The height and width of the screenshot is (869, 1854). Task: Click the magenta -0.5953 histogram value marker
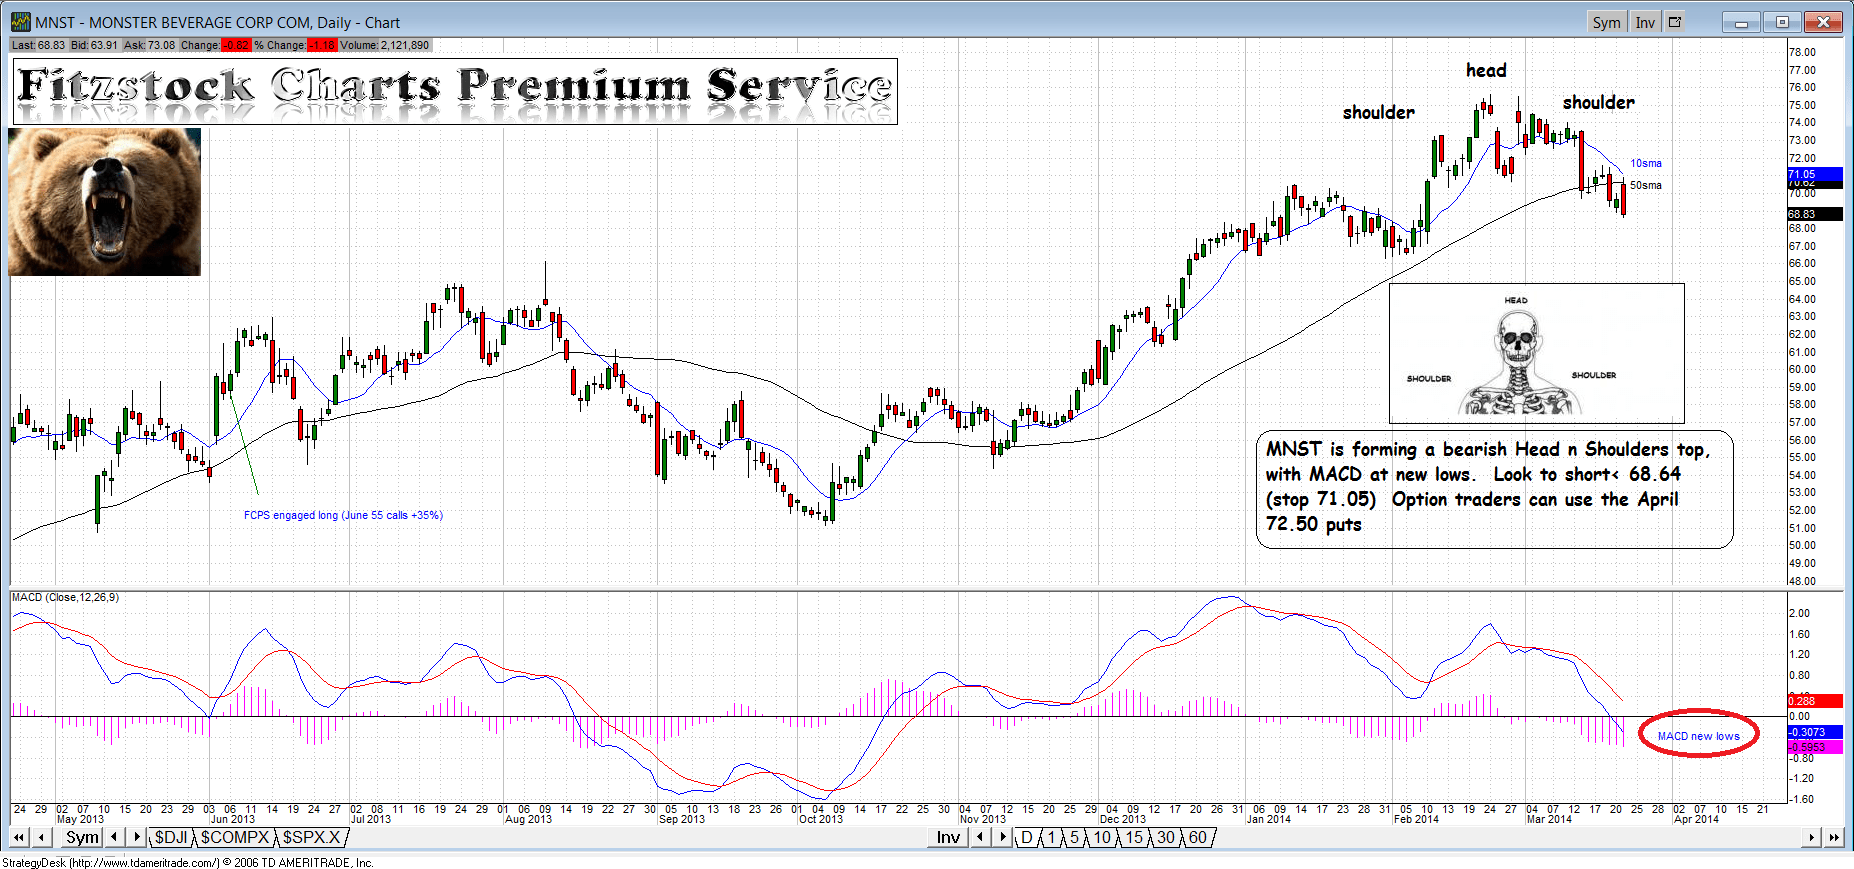[1814, 747]
